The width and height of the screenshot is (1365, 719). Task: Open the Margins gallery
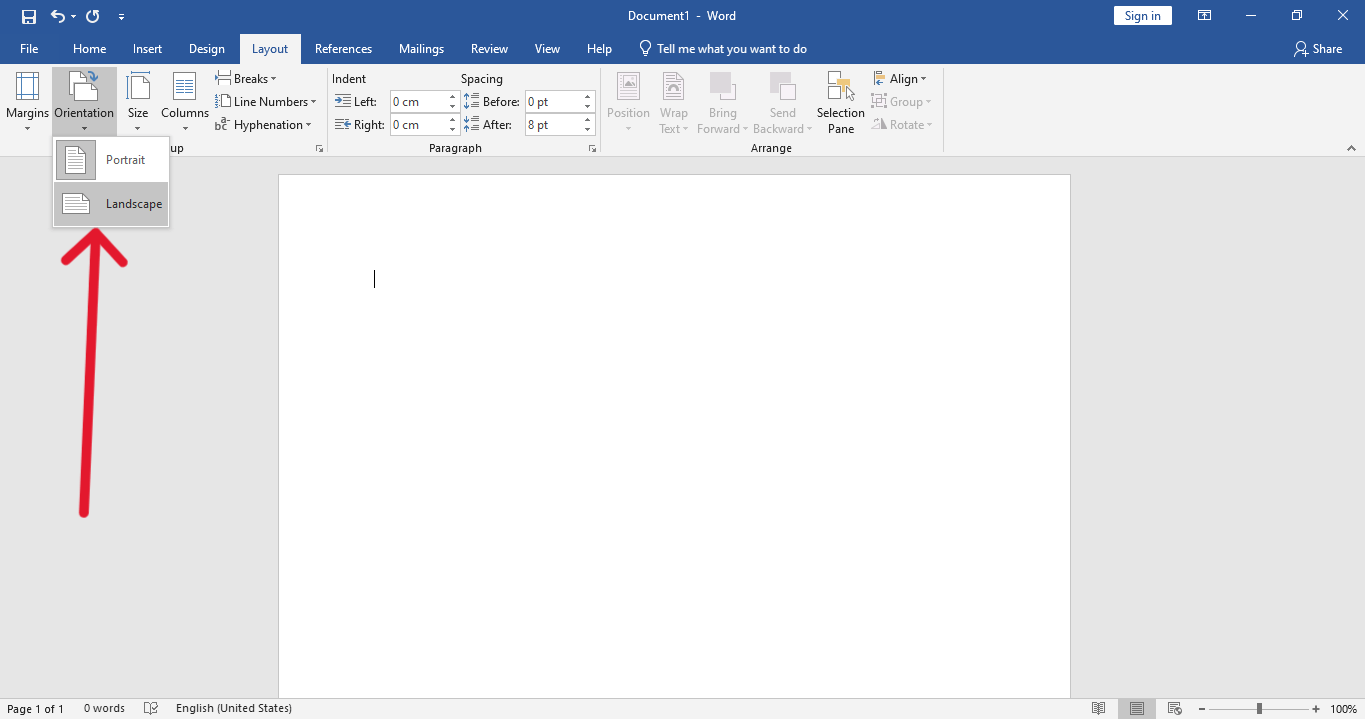pyautogui.click(x=27, y=102)
